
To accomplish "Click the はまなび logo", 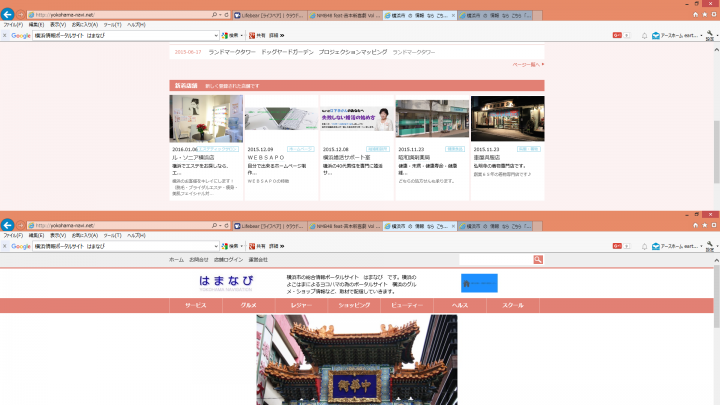I will click(225, 282).
